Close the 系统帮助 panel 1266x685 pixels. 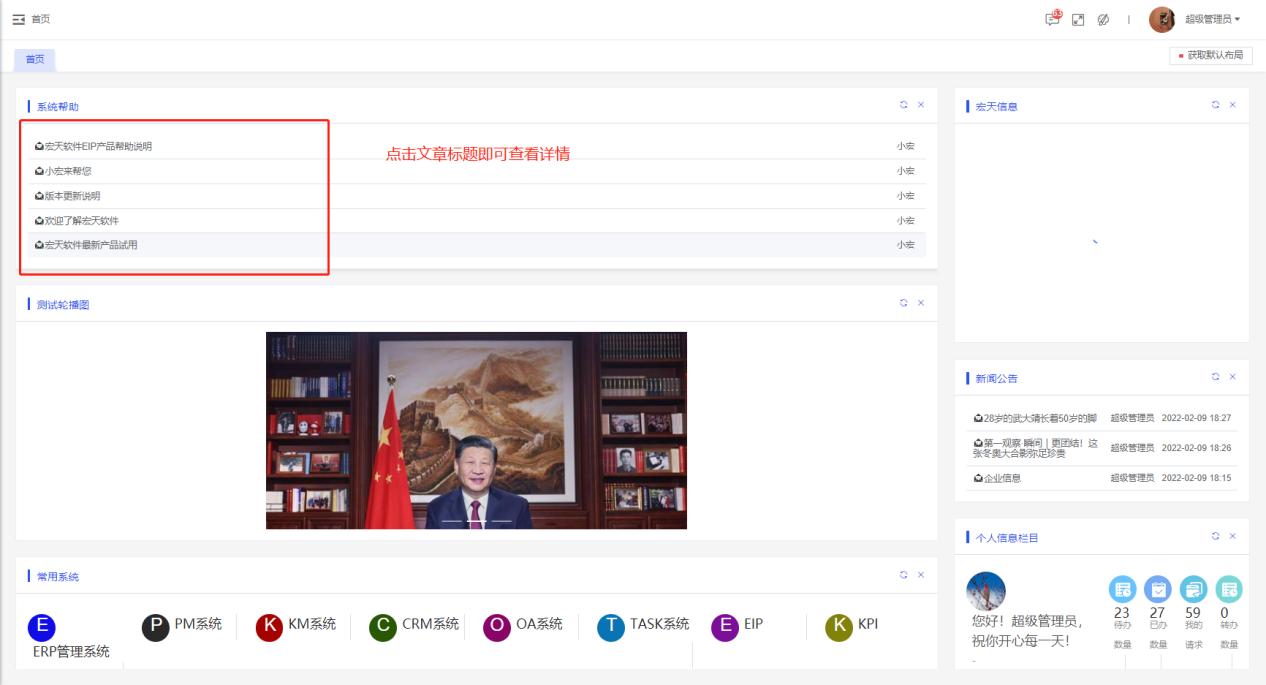pyautogui.click(x=921, y=105)
